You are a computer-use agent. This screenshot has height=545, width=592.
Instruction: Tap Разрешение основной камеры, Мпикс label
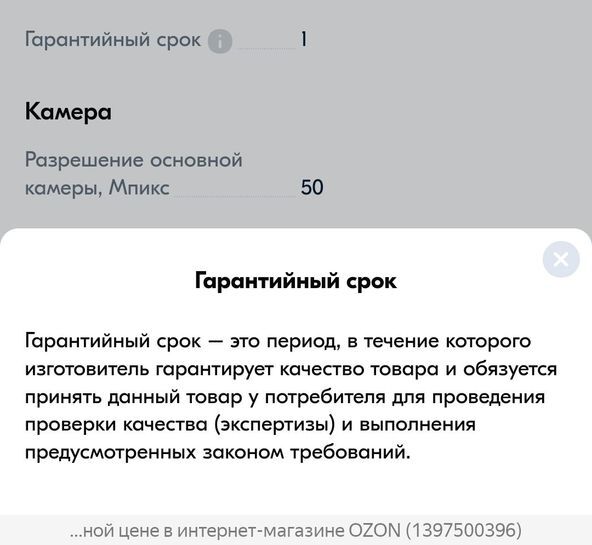pos(133,174)
